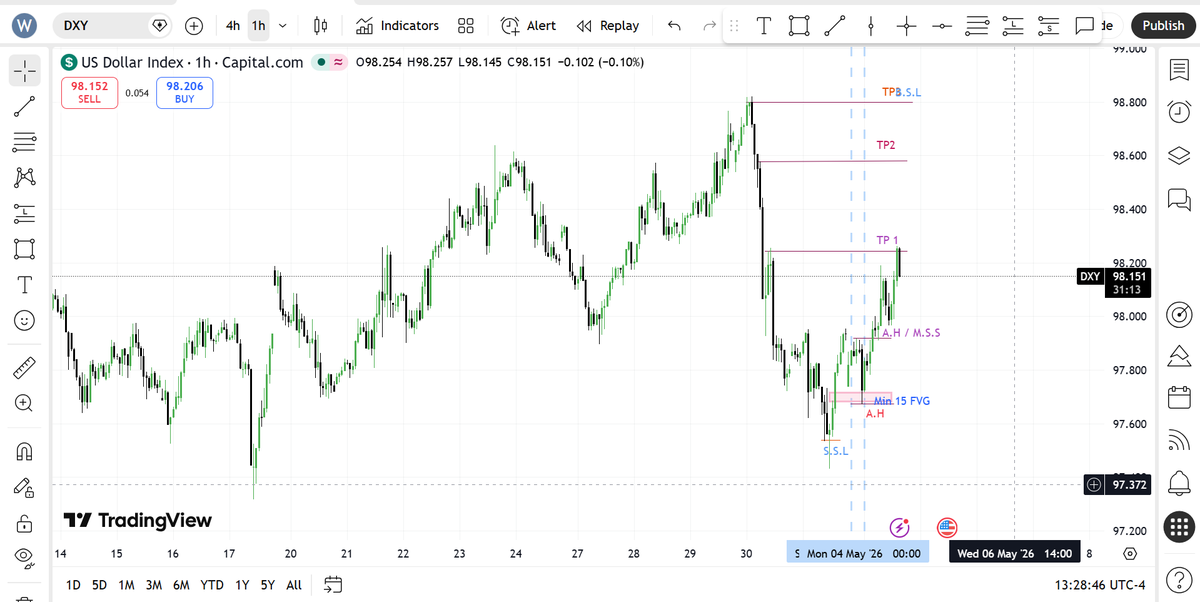Open the 13:28:46 UTC-4 timezone menu
The image size is (1200, 602).
tap(1099, 584)
